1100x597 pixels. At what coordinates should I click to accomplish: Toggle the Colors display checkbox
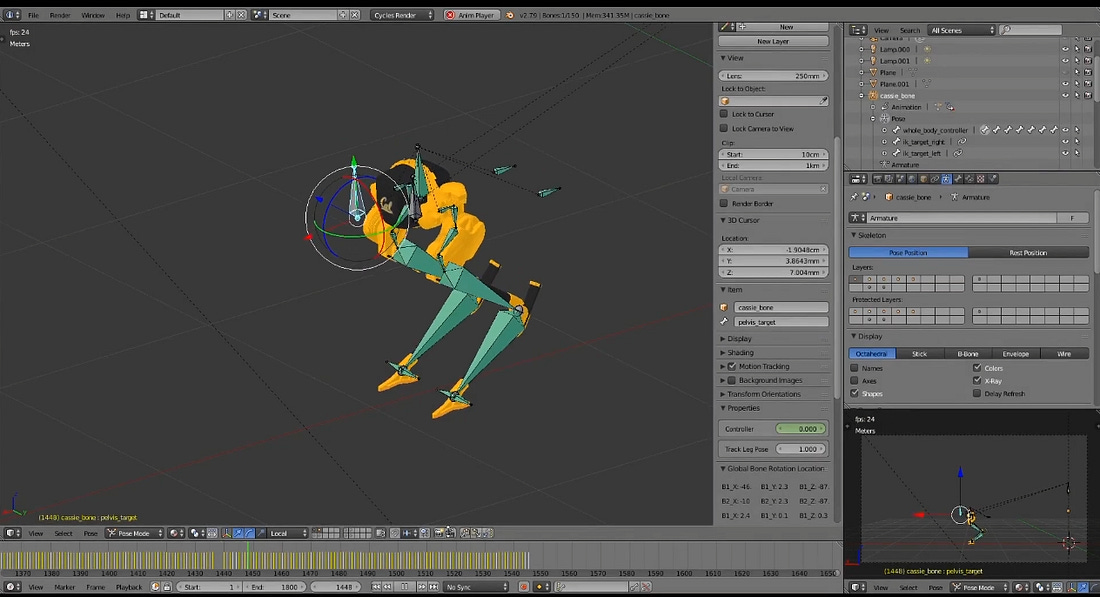click(977, 368)
